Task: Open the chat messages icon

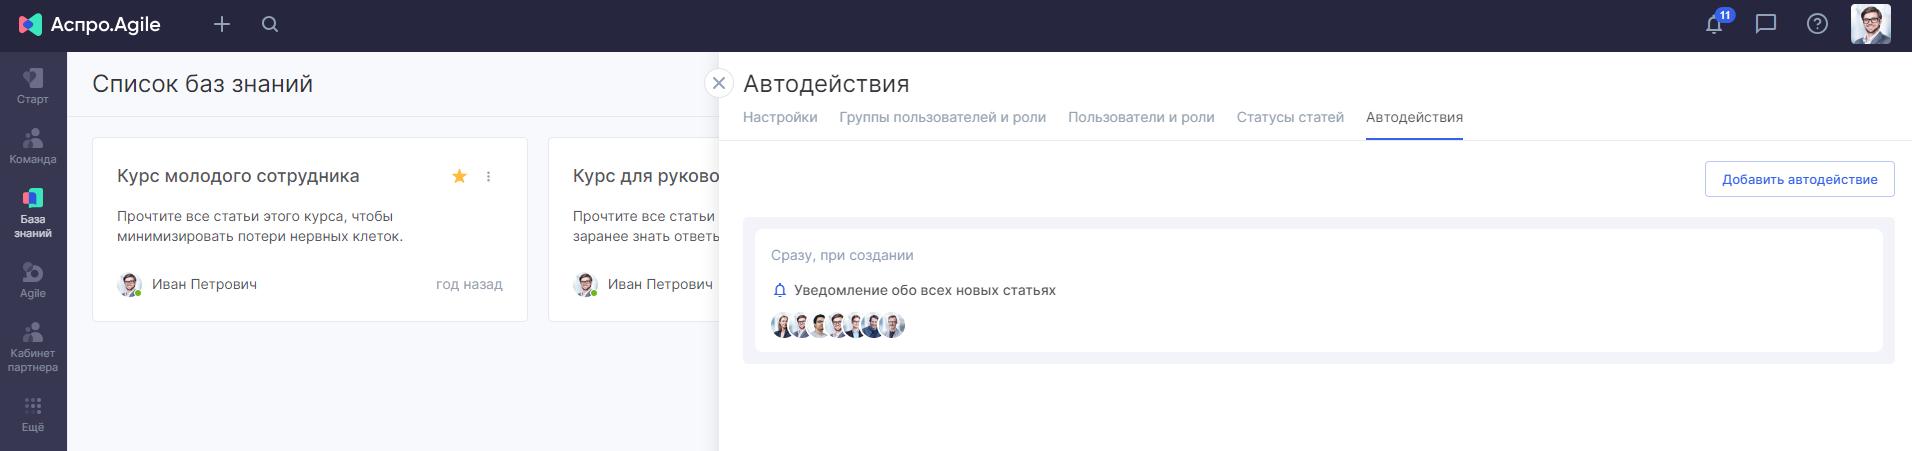Action: [x=1766, y=24]
